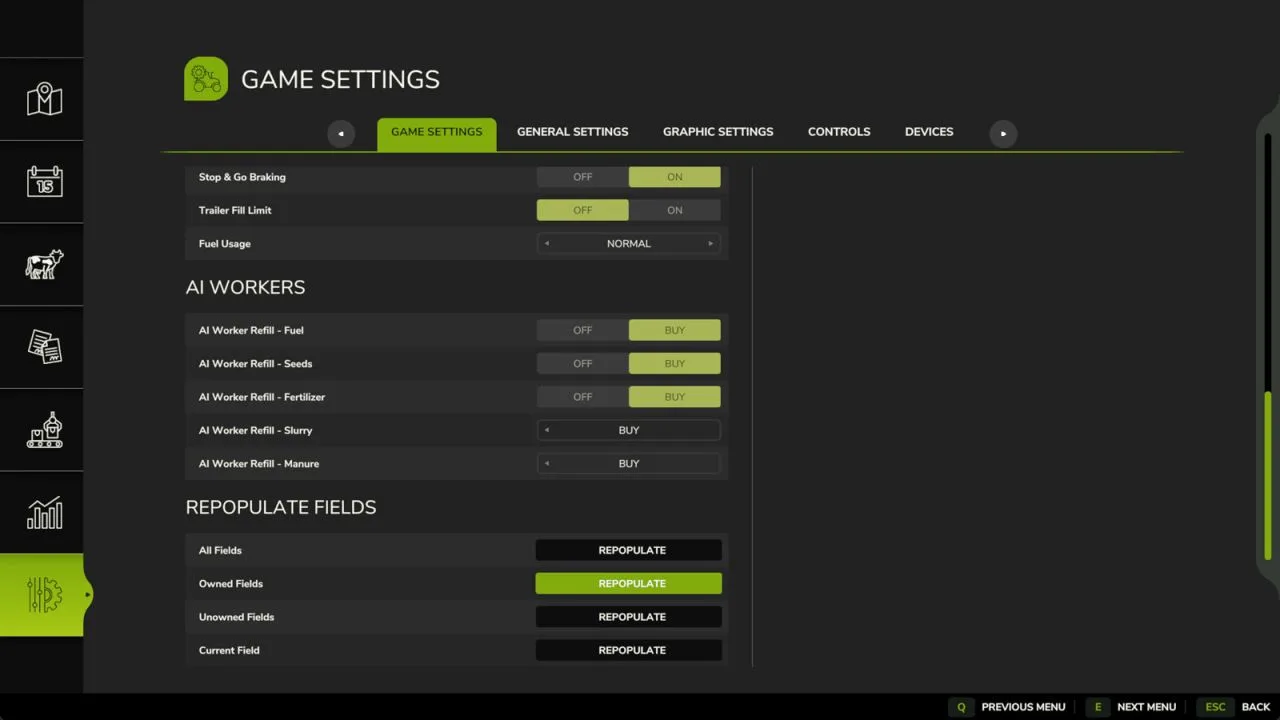Click Fuel Usage right arrow
Screen dimensions: 1280x720
pos(711,244)
